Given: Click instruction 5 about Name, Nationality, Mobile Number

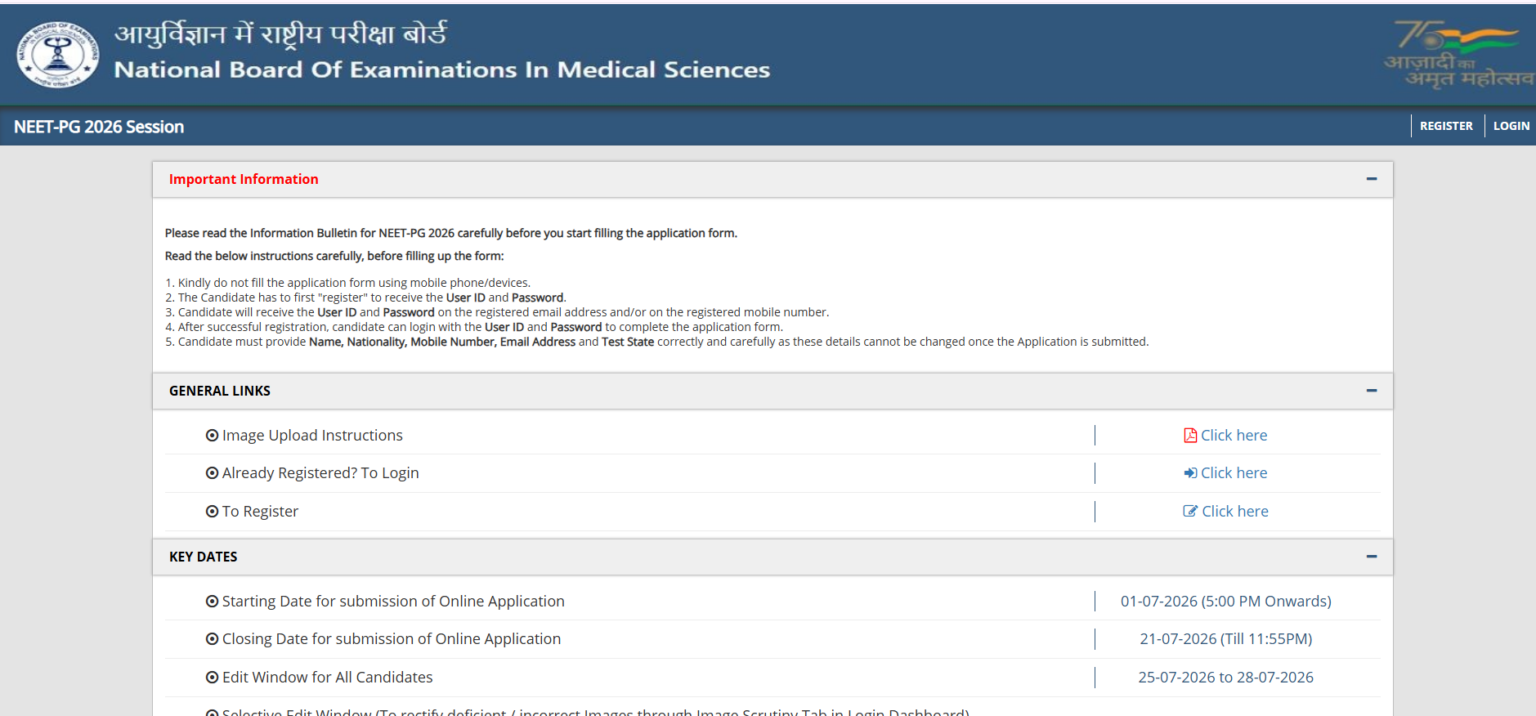Looking at the screenshot, I should click(657, 341).
